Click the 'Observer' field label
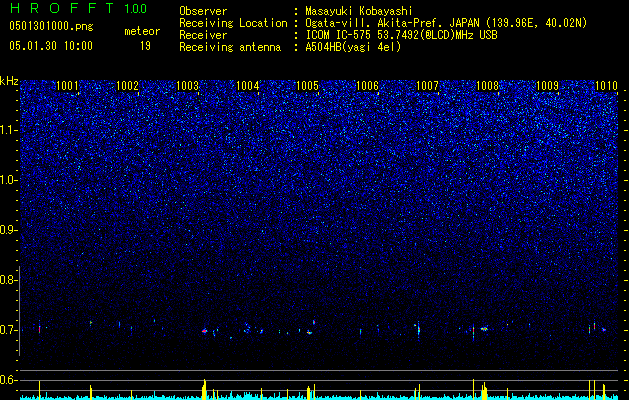Viewport: 629px width, 400px height. pos(203,11)
